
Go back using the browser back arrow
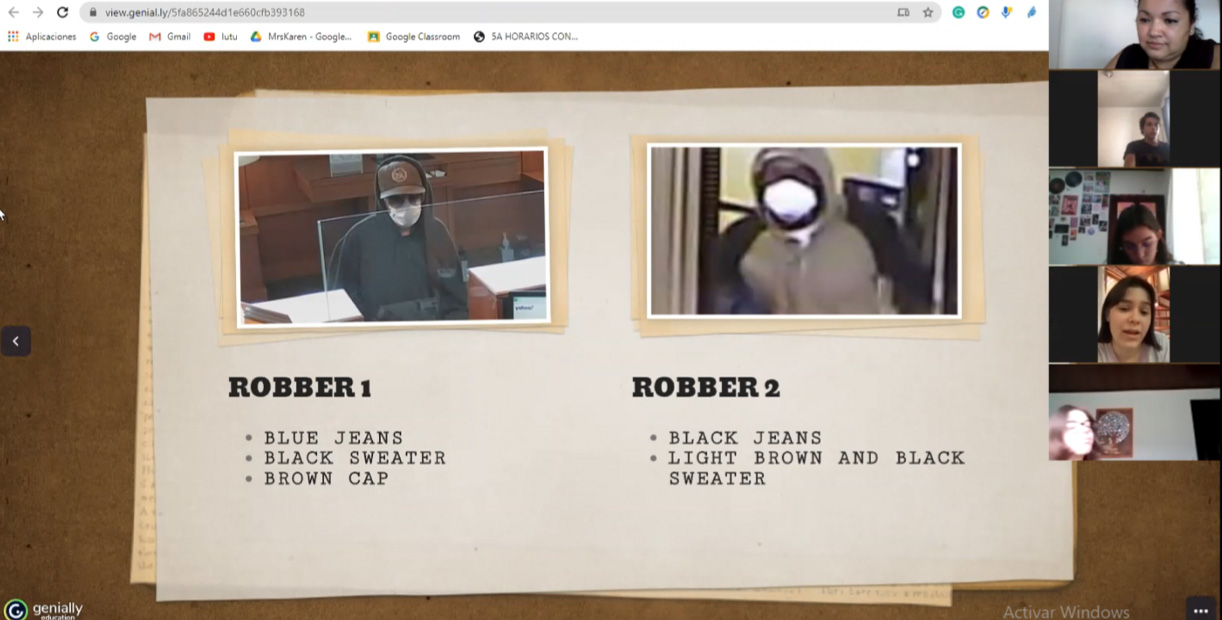(13, 13)
